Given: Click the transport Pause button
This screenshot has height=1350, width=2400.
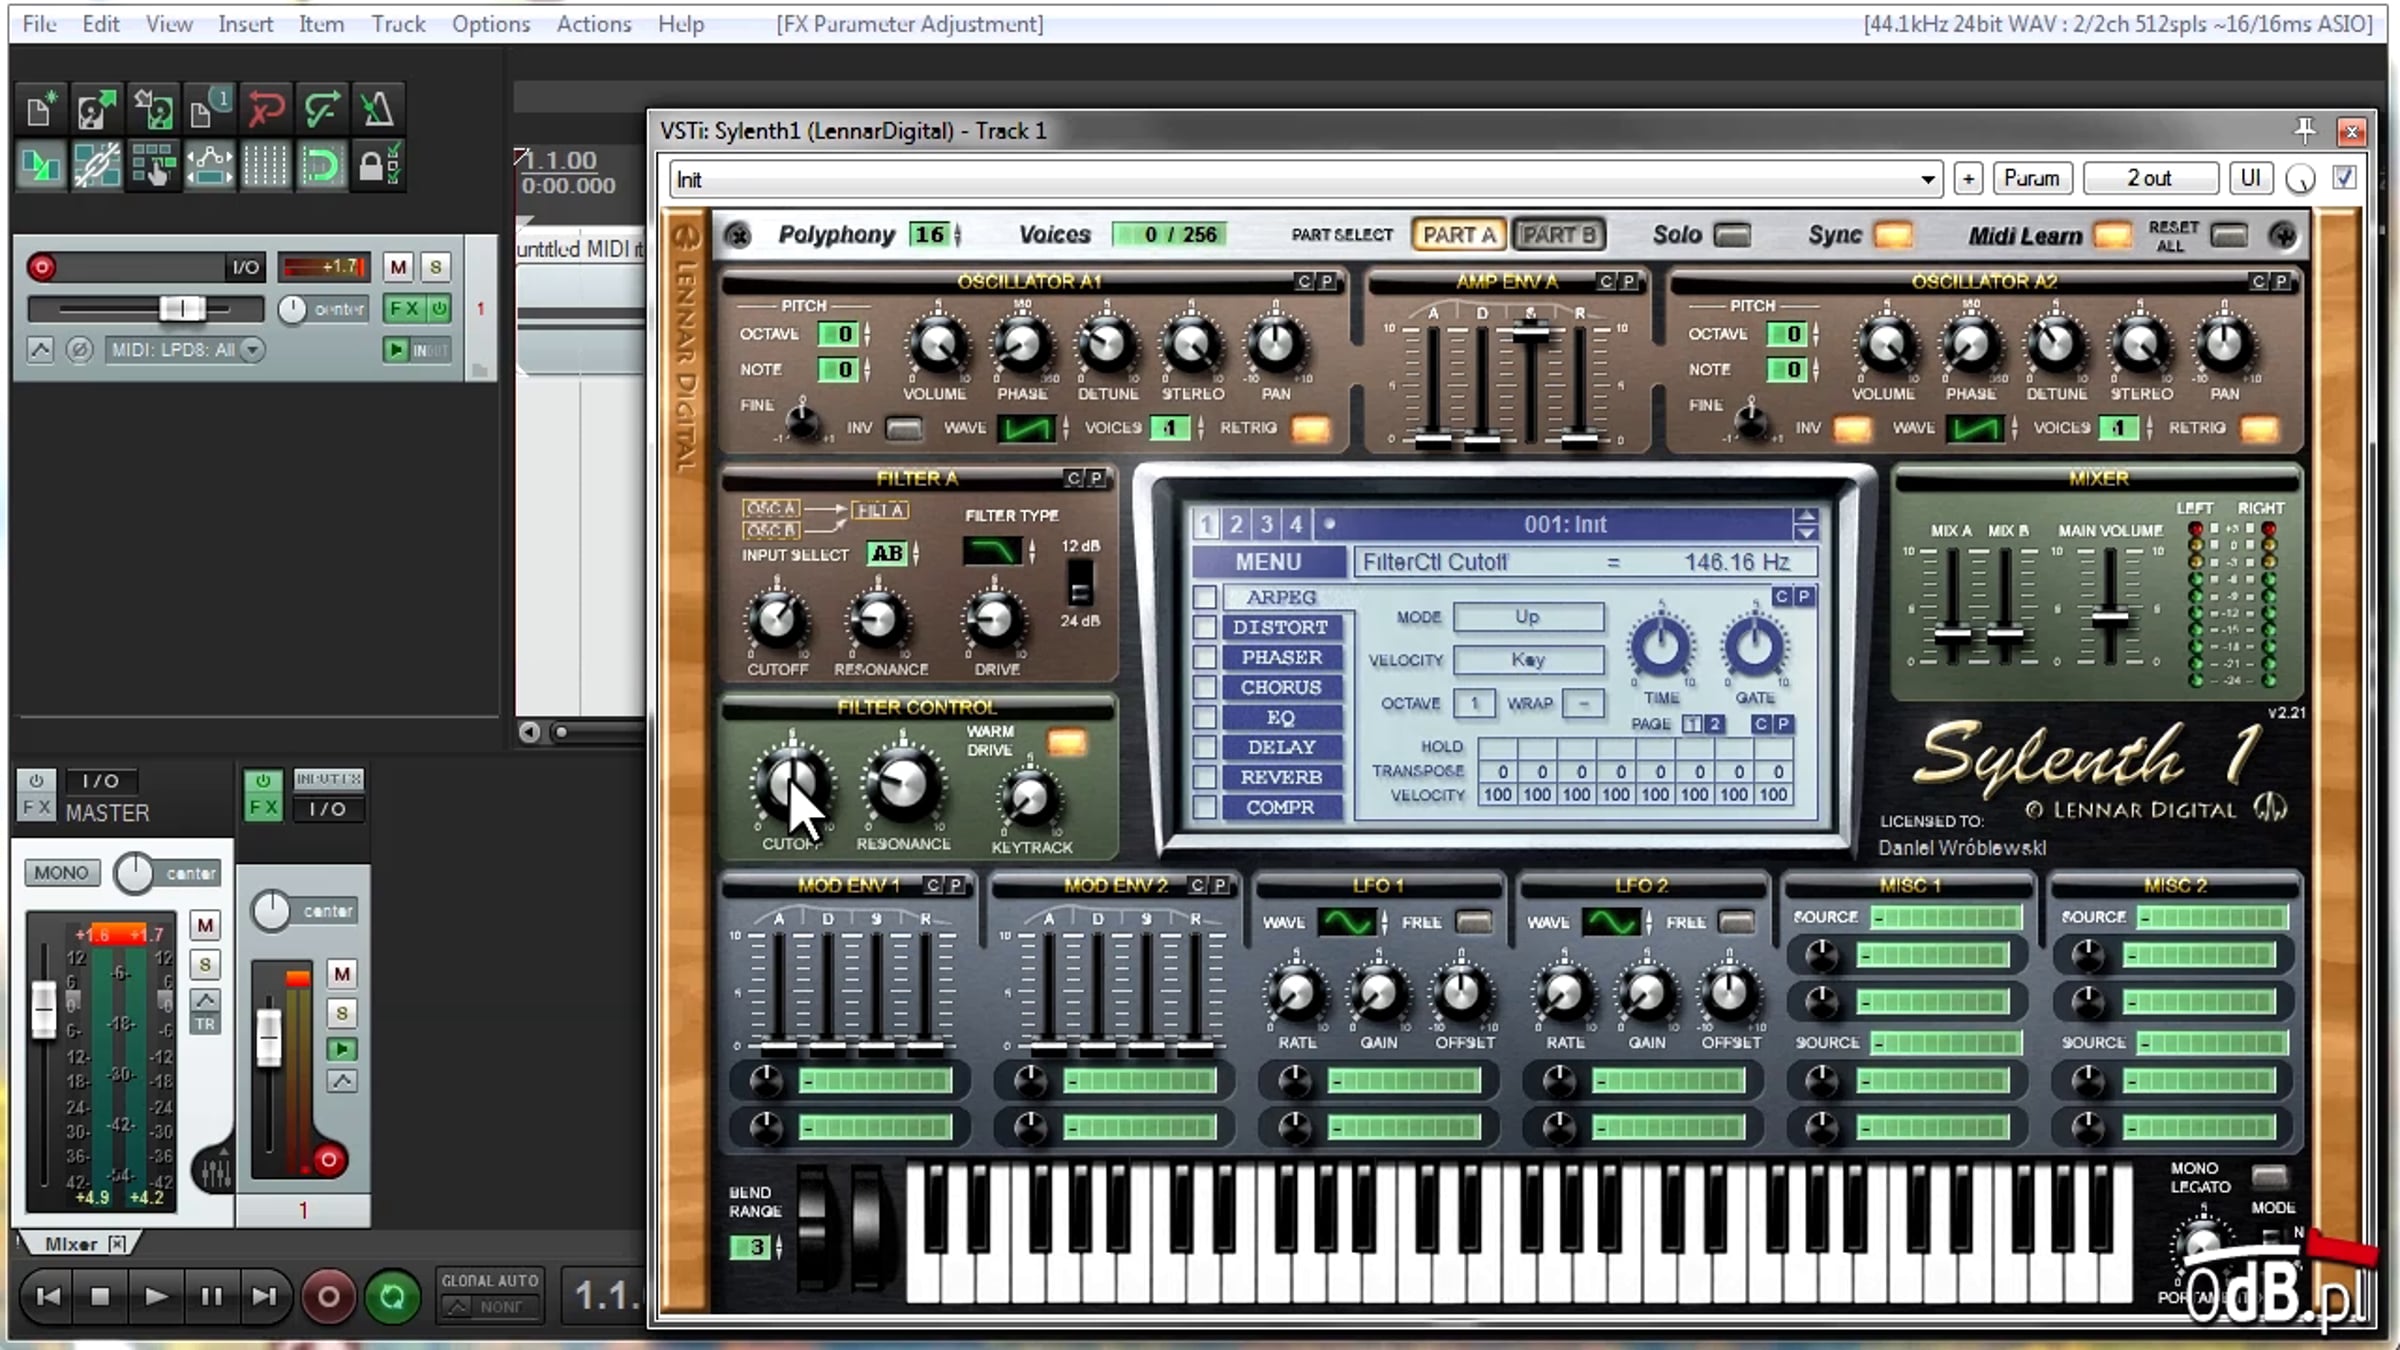Looking at the screenshot, I should click(211, 1297).
